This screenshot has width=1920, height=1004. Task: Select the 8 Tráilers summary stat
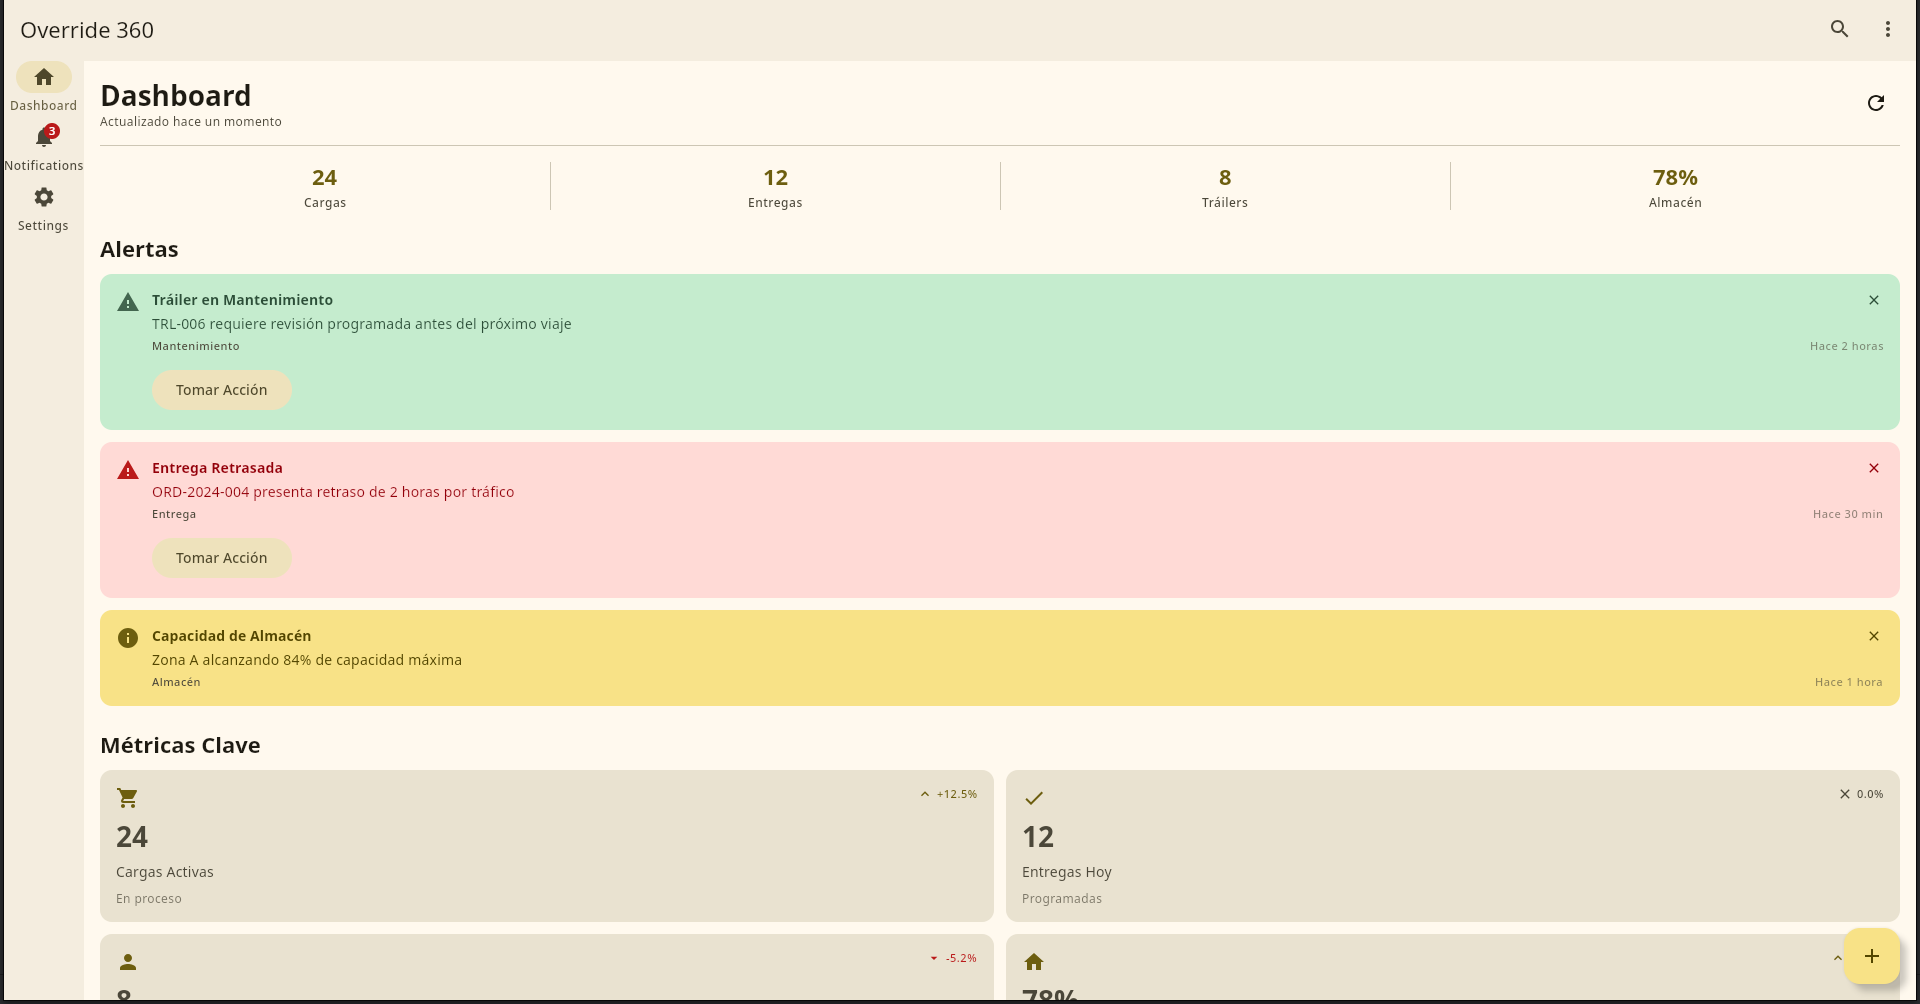pyautogui.click(x=1224, y=187)
